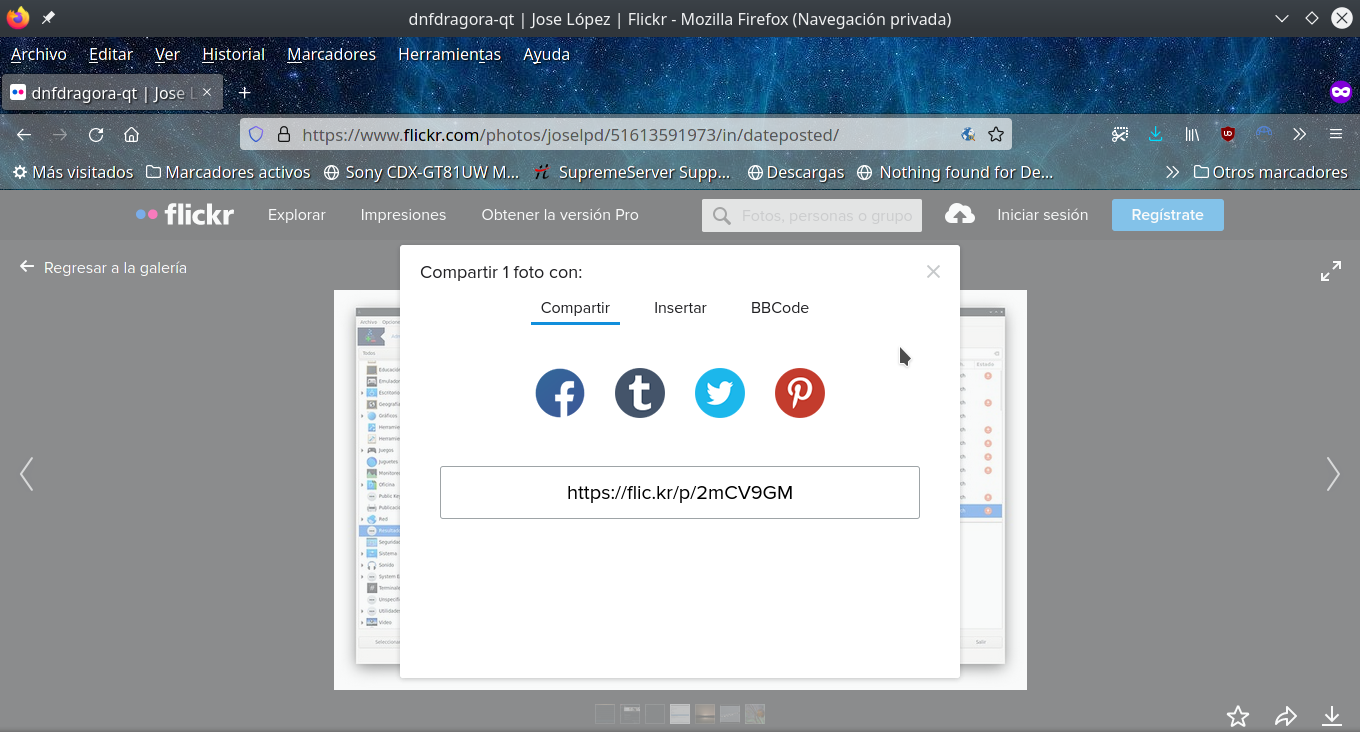Switch to the Compartir tab
Viewport: 1360px width, 732px height.
575,308
